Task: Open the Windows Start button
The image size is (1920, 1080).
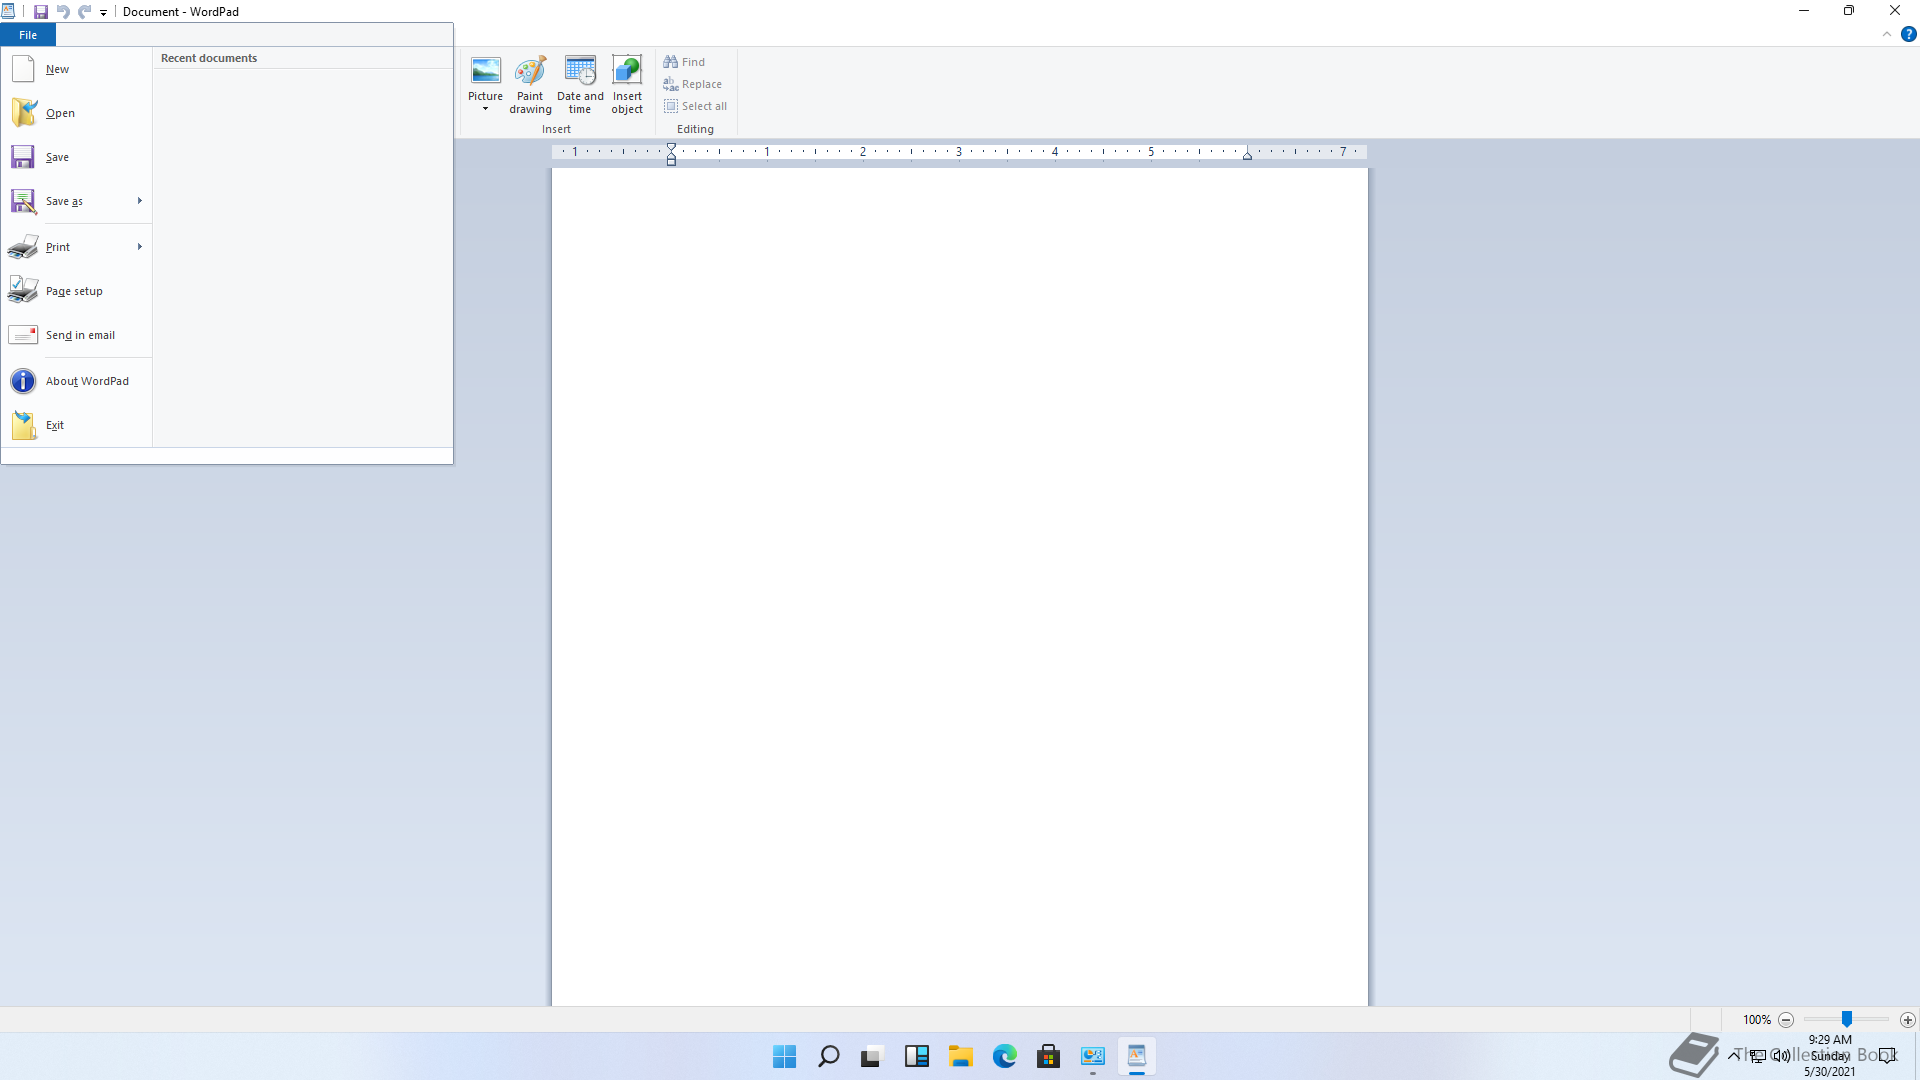Action: click(x=785, y=1056)
